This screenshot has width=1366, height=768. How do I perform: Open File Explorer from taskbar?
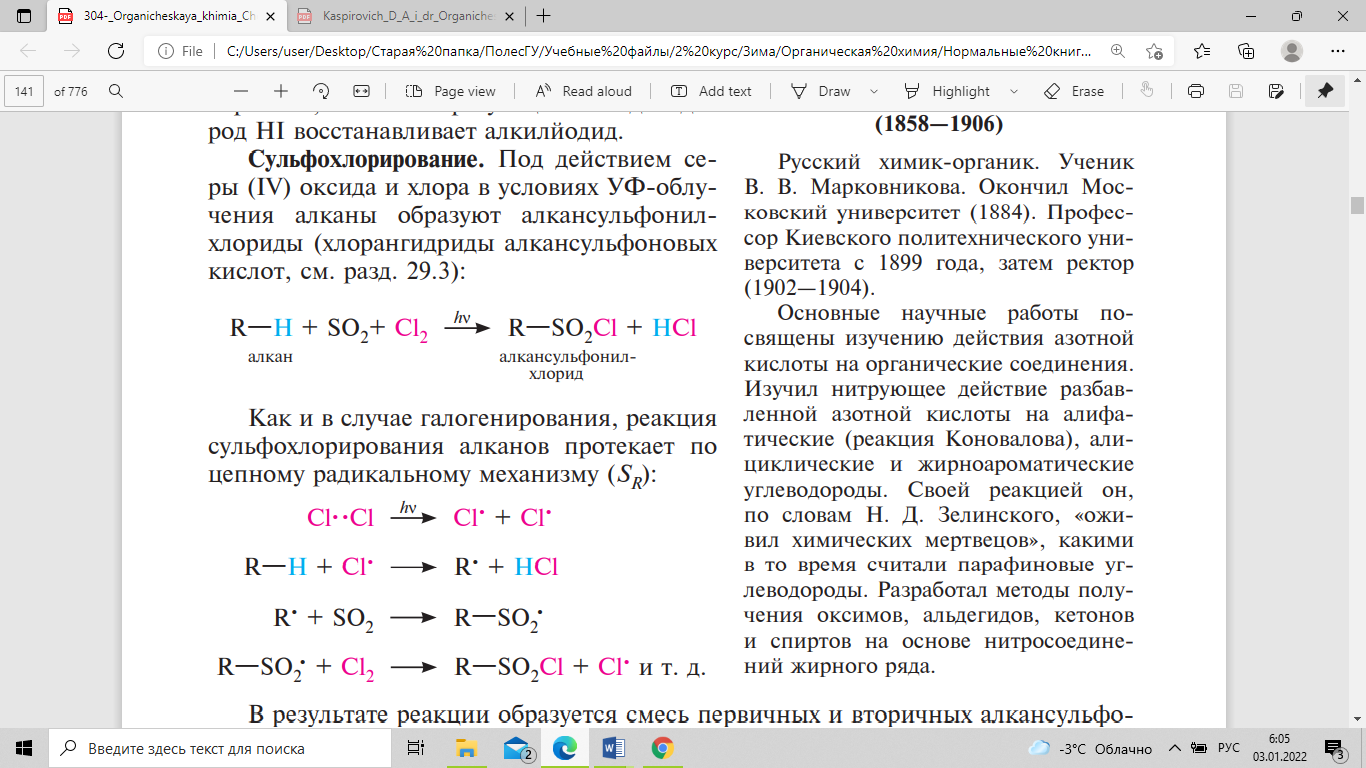tap(466, 748)
